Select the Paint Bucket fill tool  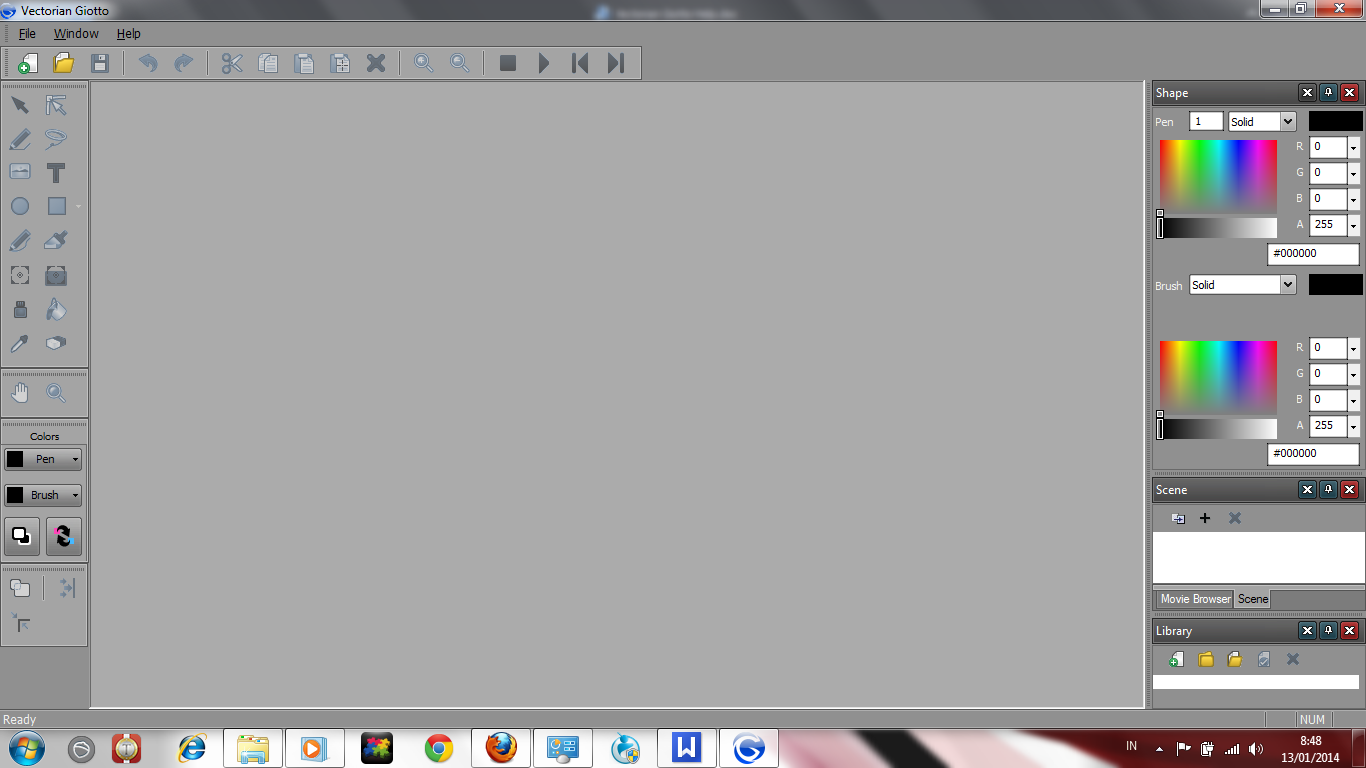point(56,309)
